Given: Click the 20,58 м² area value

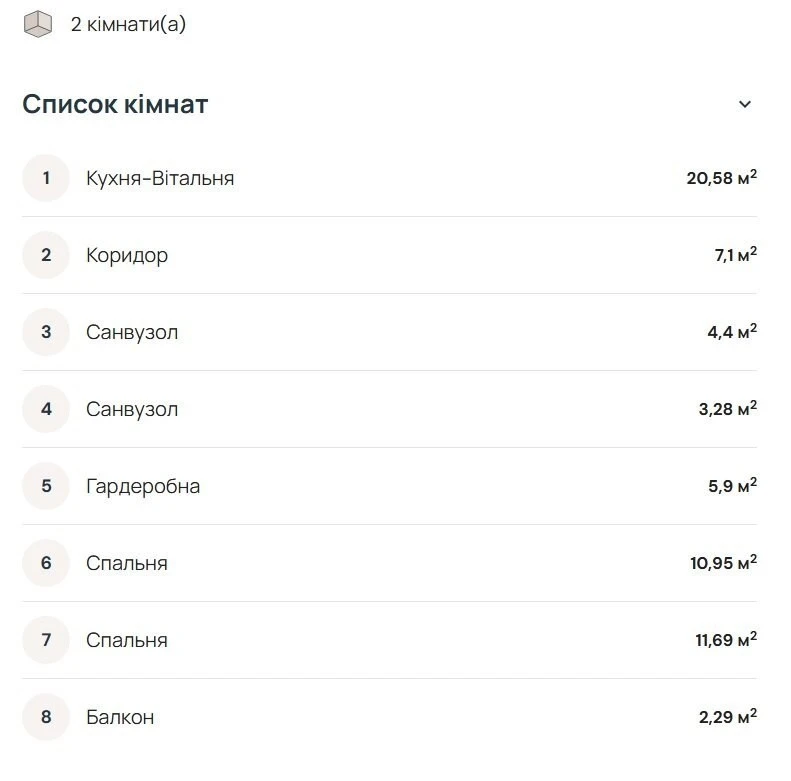Looking at the screenshot, I should tap(721, 178).
